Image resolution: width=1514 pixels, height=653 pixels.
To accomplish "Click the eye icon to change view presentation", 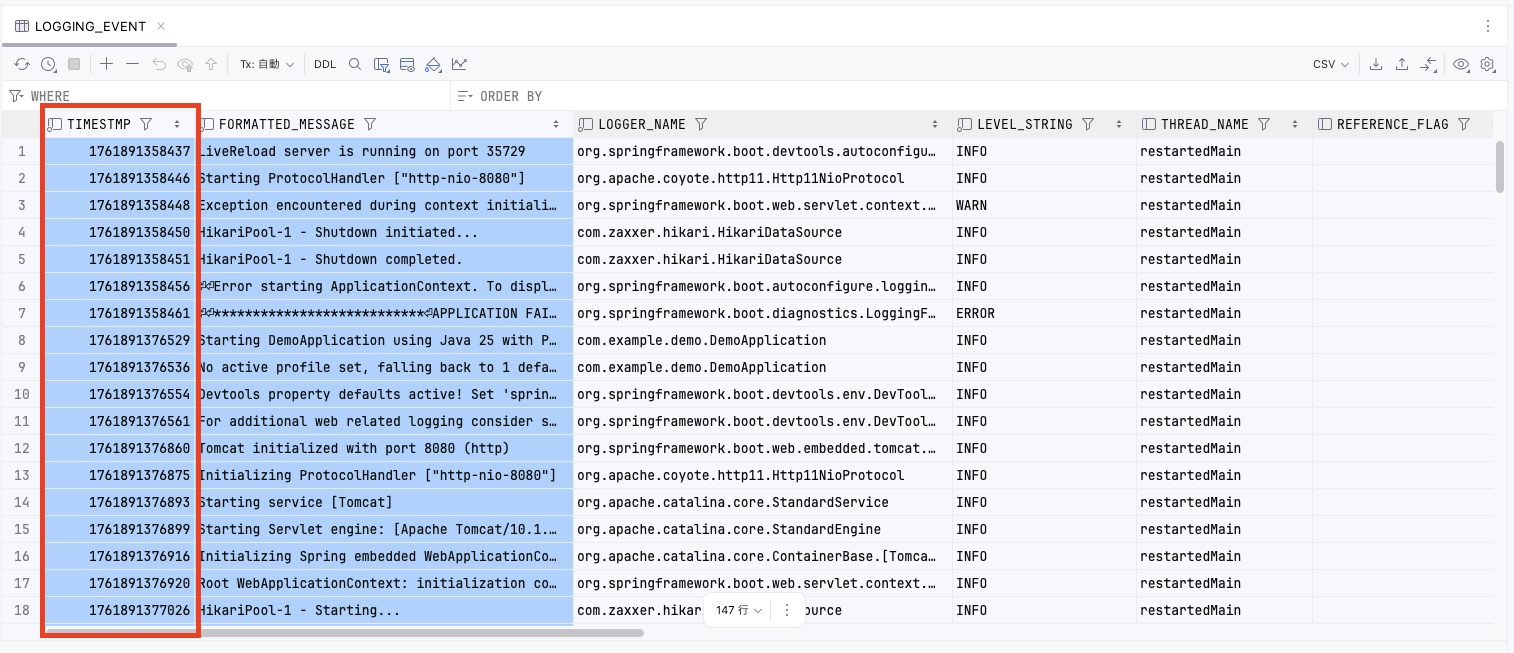I will pyautogui.click(x=1460, y=63).
